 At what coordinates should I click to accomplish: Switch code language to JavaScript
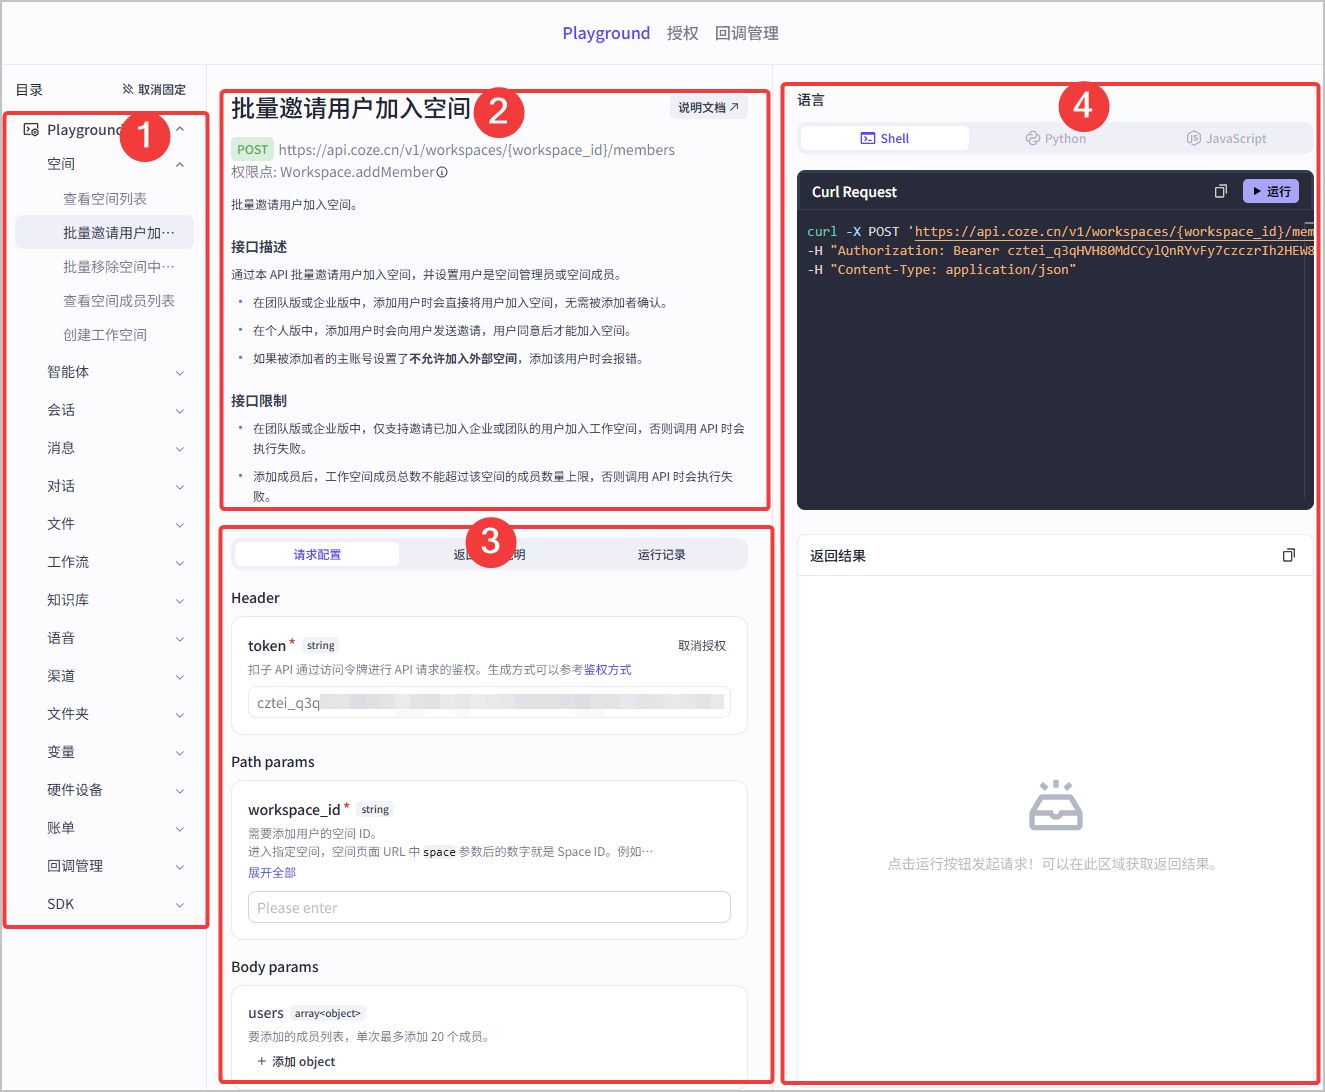[1226, 138]
